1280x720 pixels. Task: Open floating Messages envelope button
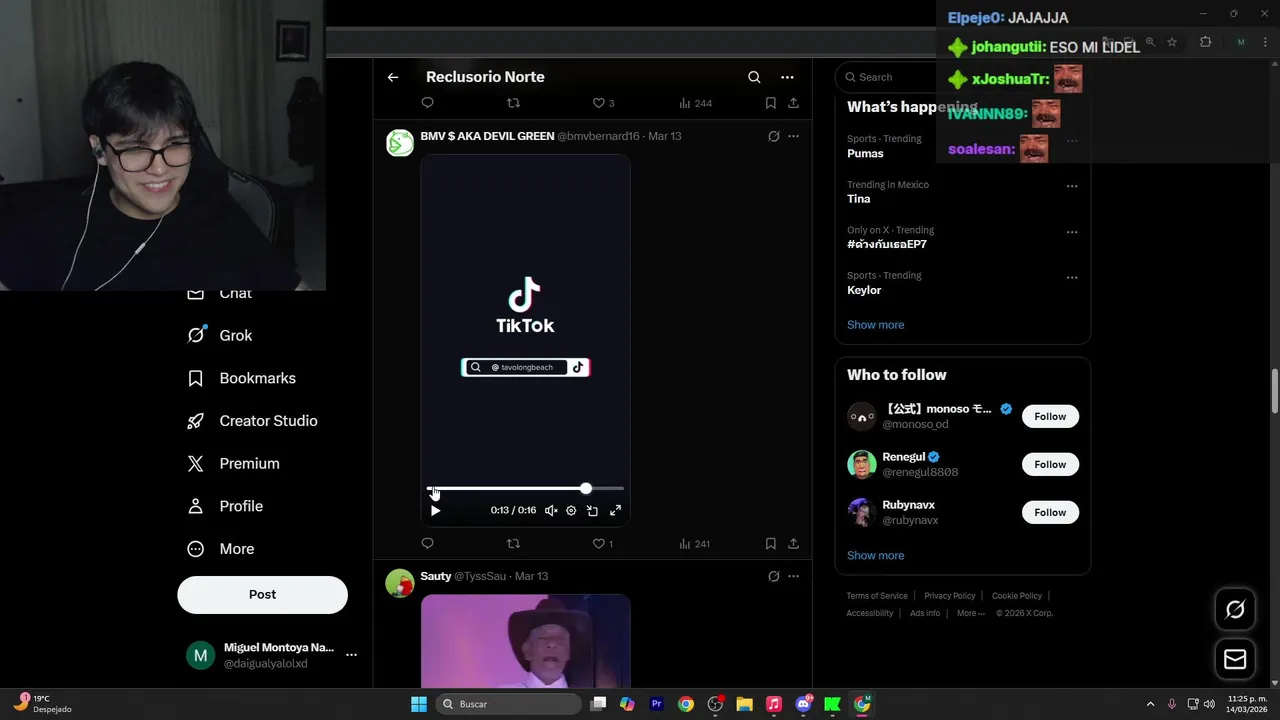tap(1235, 659)
